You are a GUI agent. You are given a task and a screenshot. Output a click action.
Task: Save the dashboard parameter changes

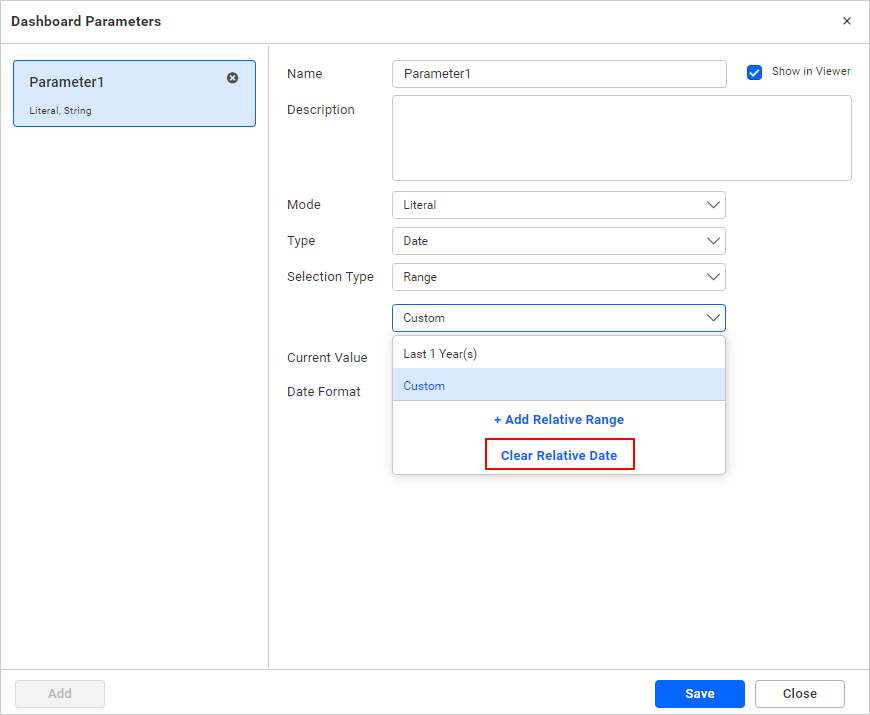pyautogui.click(x=699, y=693)
